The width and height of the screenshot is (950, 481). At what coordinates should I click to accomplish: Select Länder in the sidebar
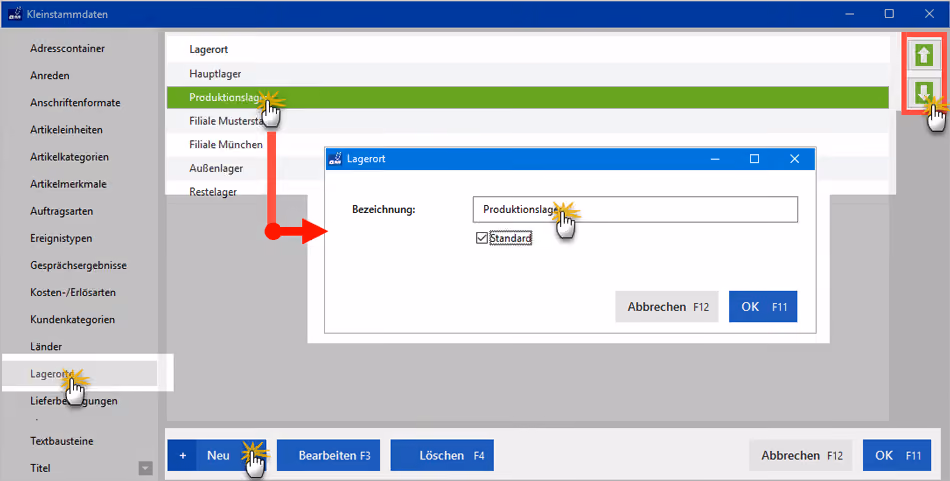click(x=46, y=347)
